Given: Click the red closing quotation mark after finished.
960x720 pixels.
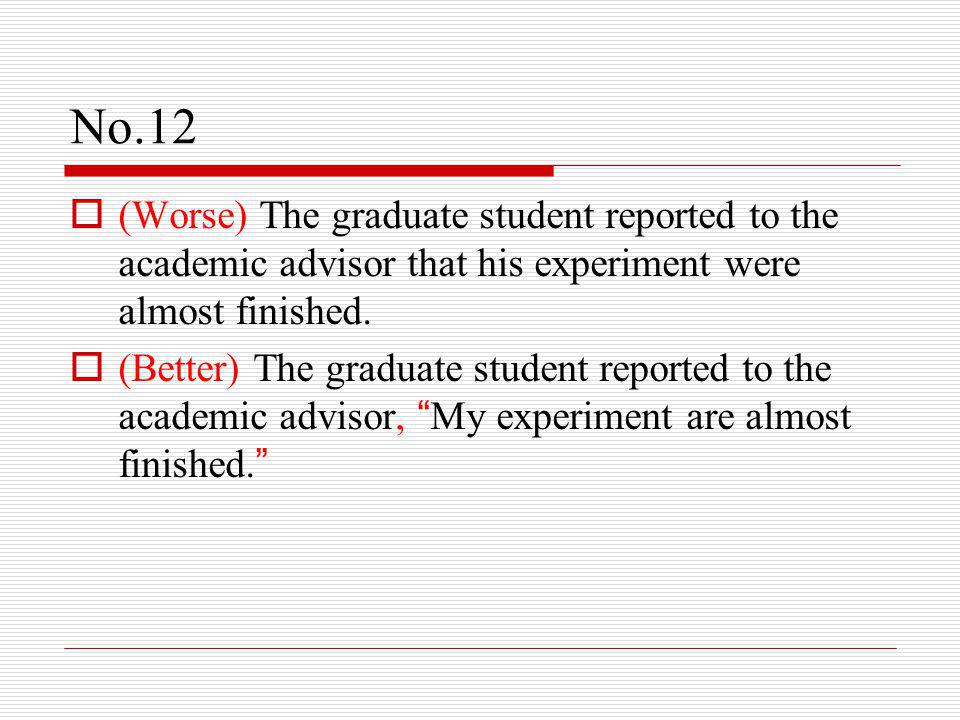Looking at the screenshot, I should [262, 456].
